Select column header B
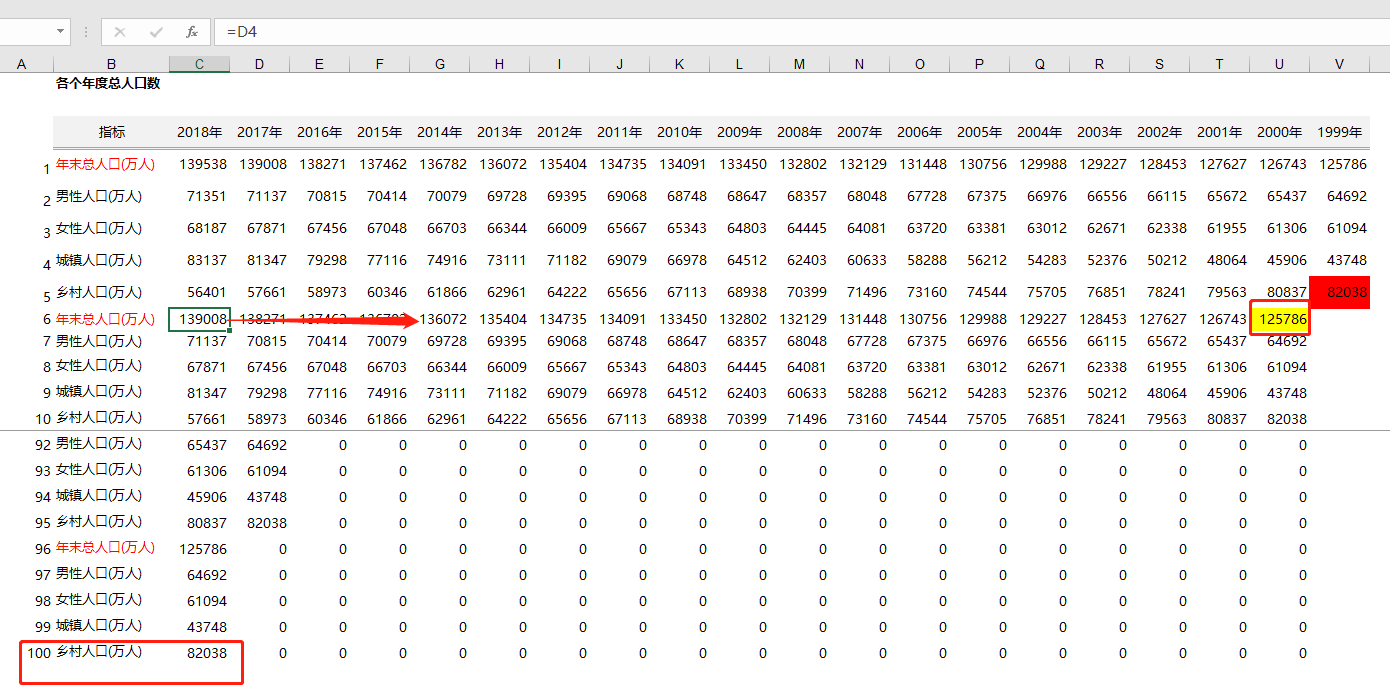Screen dimensions: 1390x693 pos(111,64)
